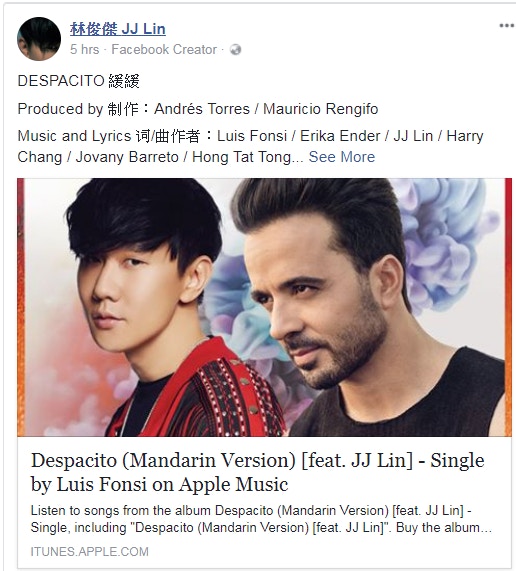Open the Despacito cover art preview image
The width and height of the screenshot is (516, 571).
[x=264, y=307]
